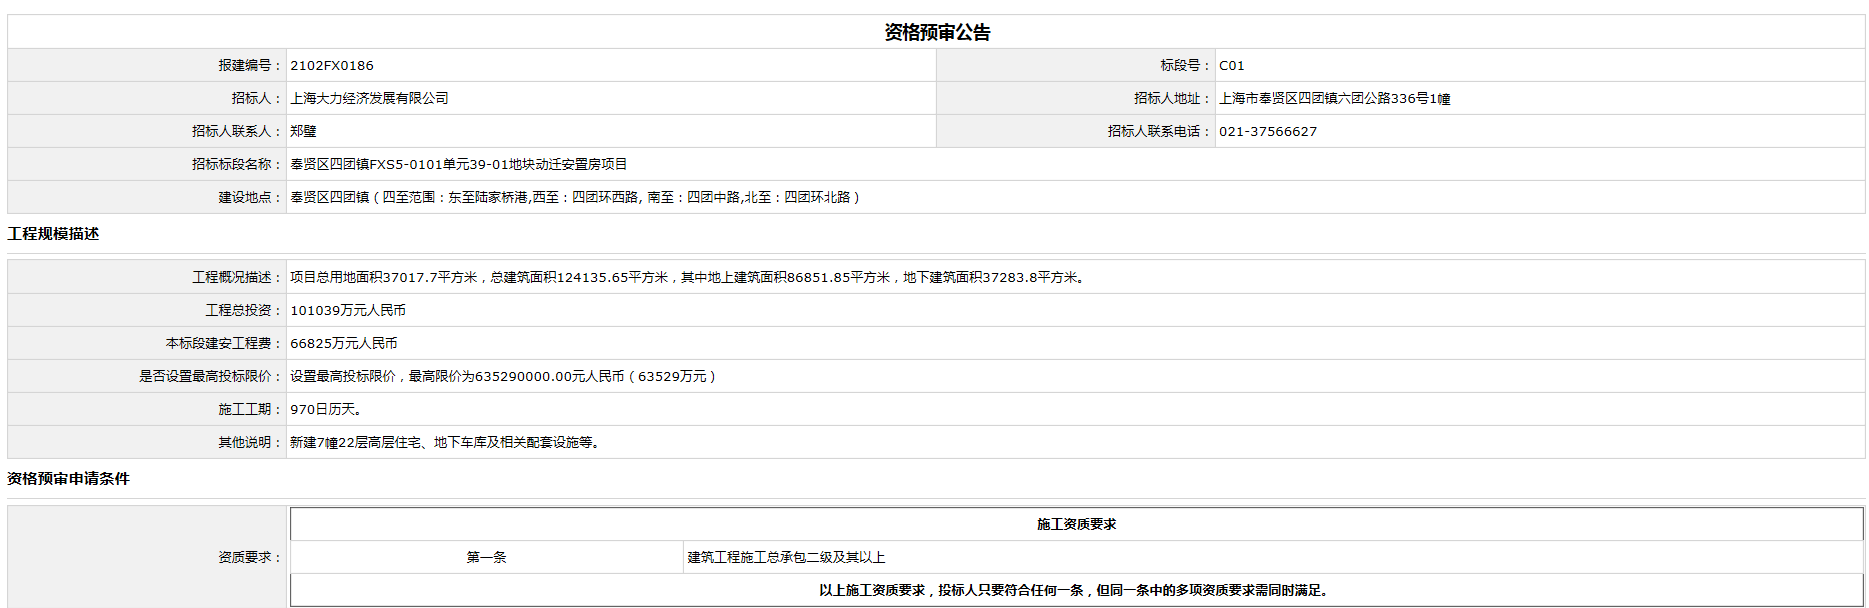
Task: Click the 本标段建安工程费 value 66825万元人民币
Action: pyautogui.click(x=344, y=344)
